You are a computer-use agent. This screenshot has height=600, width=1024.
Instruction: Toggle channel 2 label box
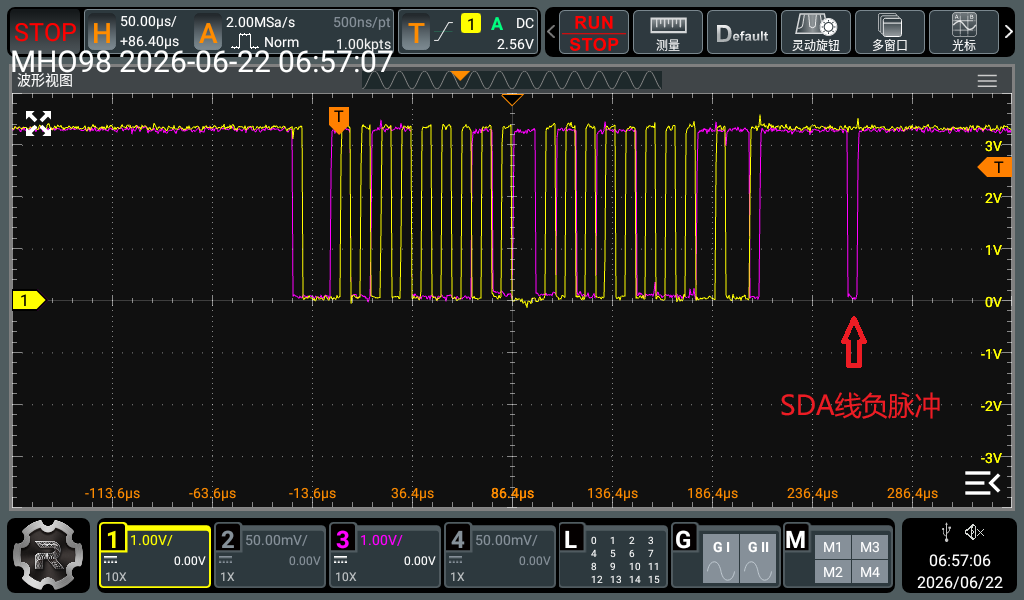tap(227, 539)
